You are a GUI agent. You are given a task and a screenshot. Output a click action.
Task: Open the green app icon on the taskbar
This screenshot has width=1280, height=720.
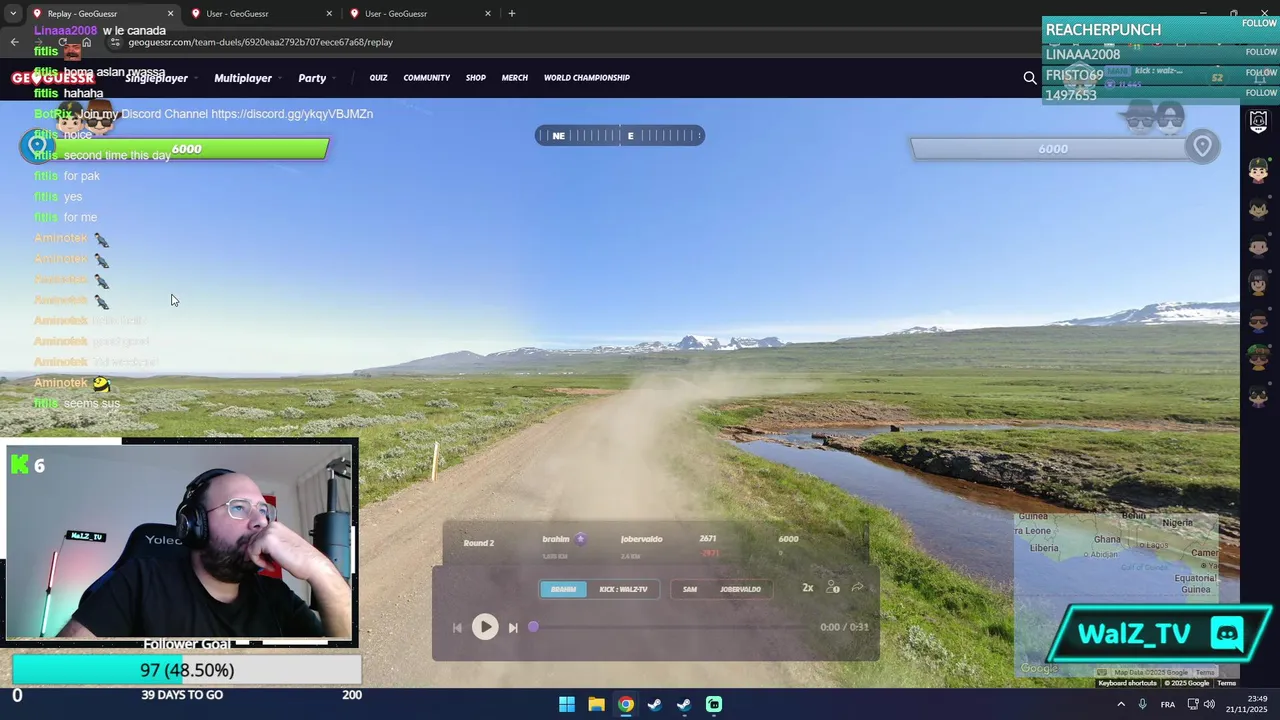(714, 704)
